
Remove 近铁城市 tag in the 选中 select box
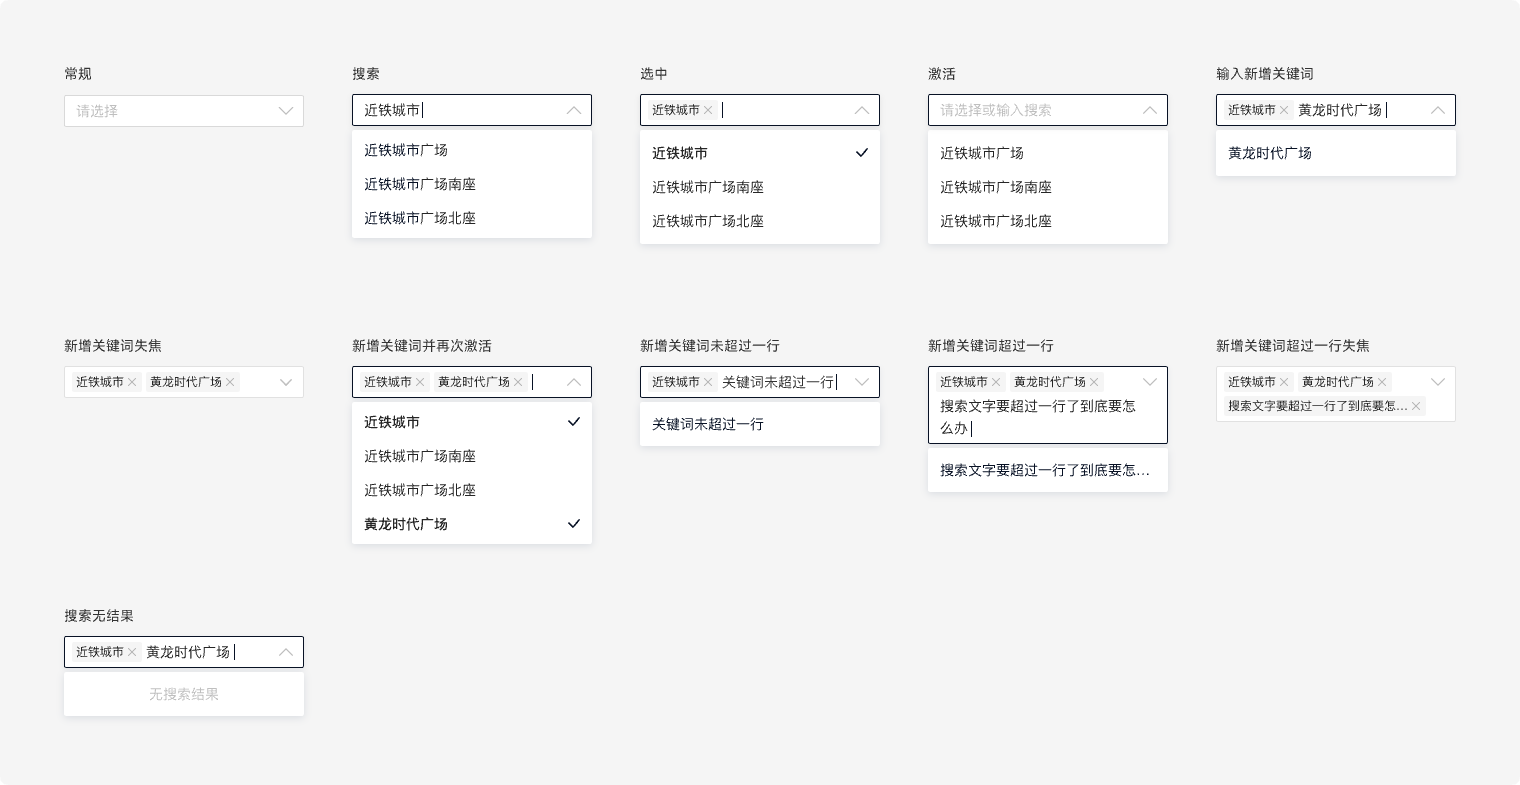pos(708,110)
